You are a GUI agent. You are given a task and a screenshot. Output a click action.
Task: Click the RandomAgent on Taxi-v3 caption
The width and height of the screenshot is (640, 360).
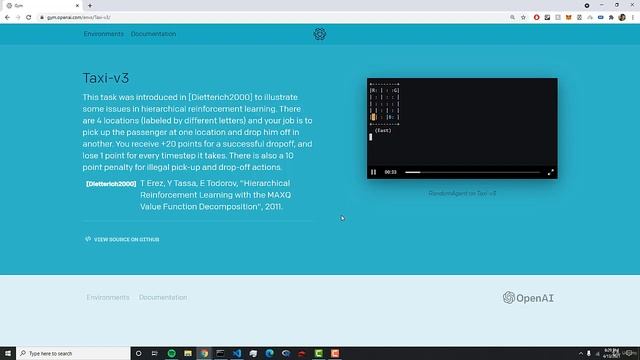pyautogui.click(x=462, y=193)
